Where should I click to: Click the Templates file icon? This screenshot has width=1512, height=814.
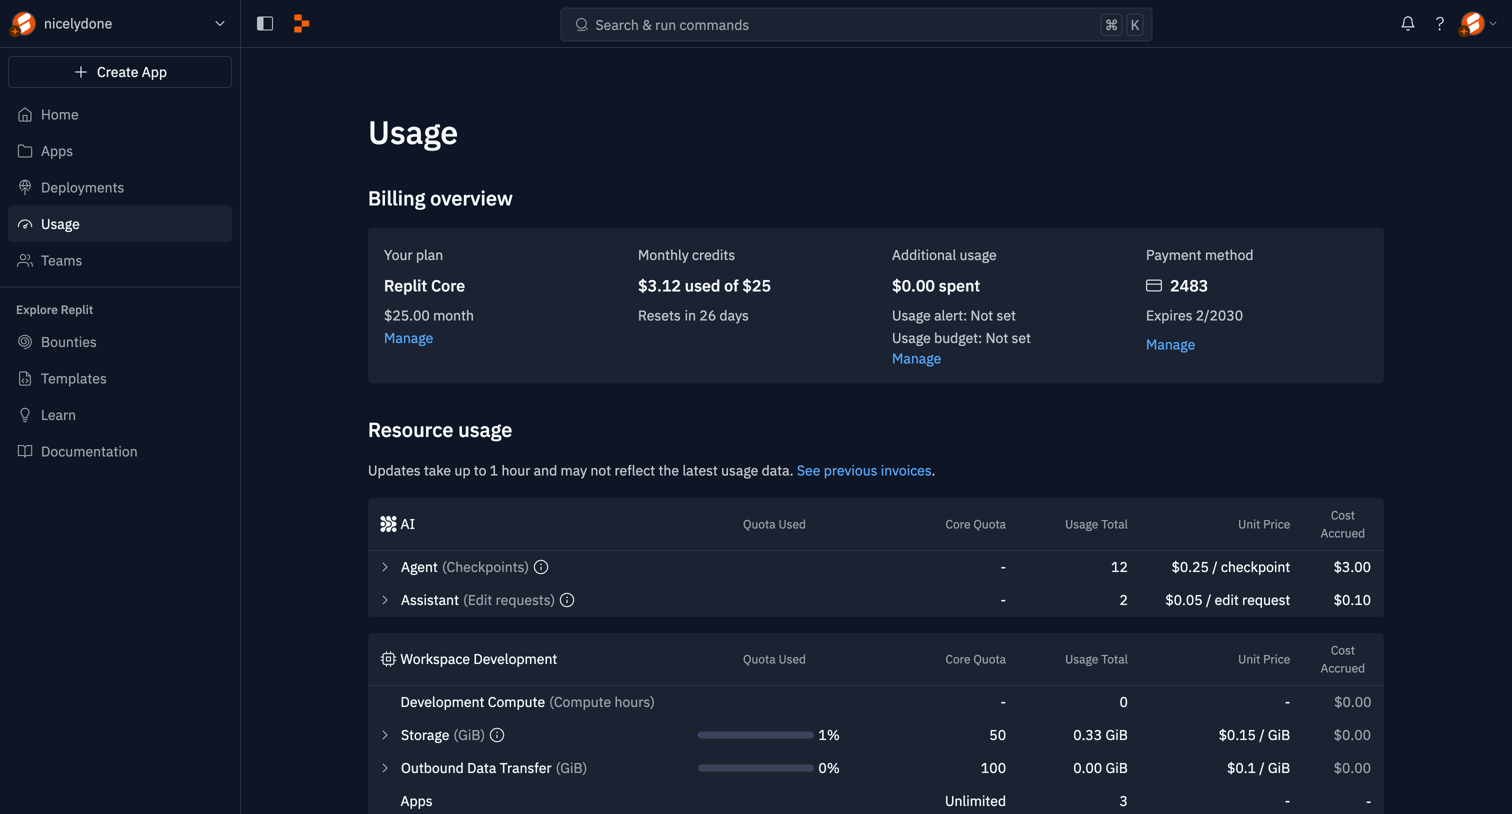point(25,379)
